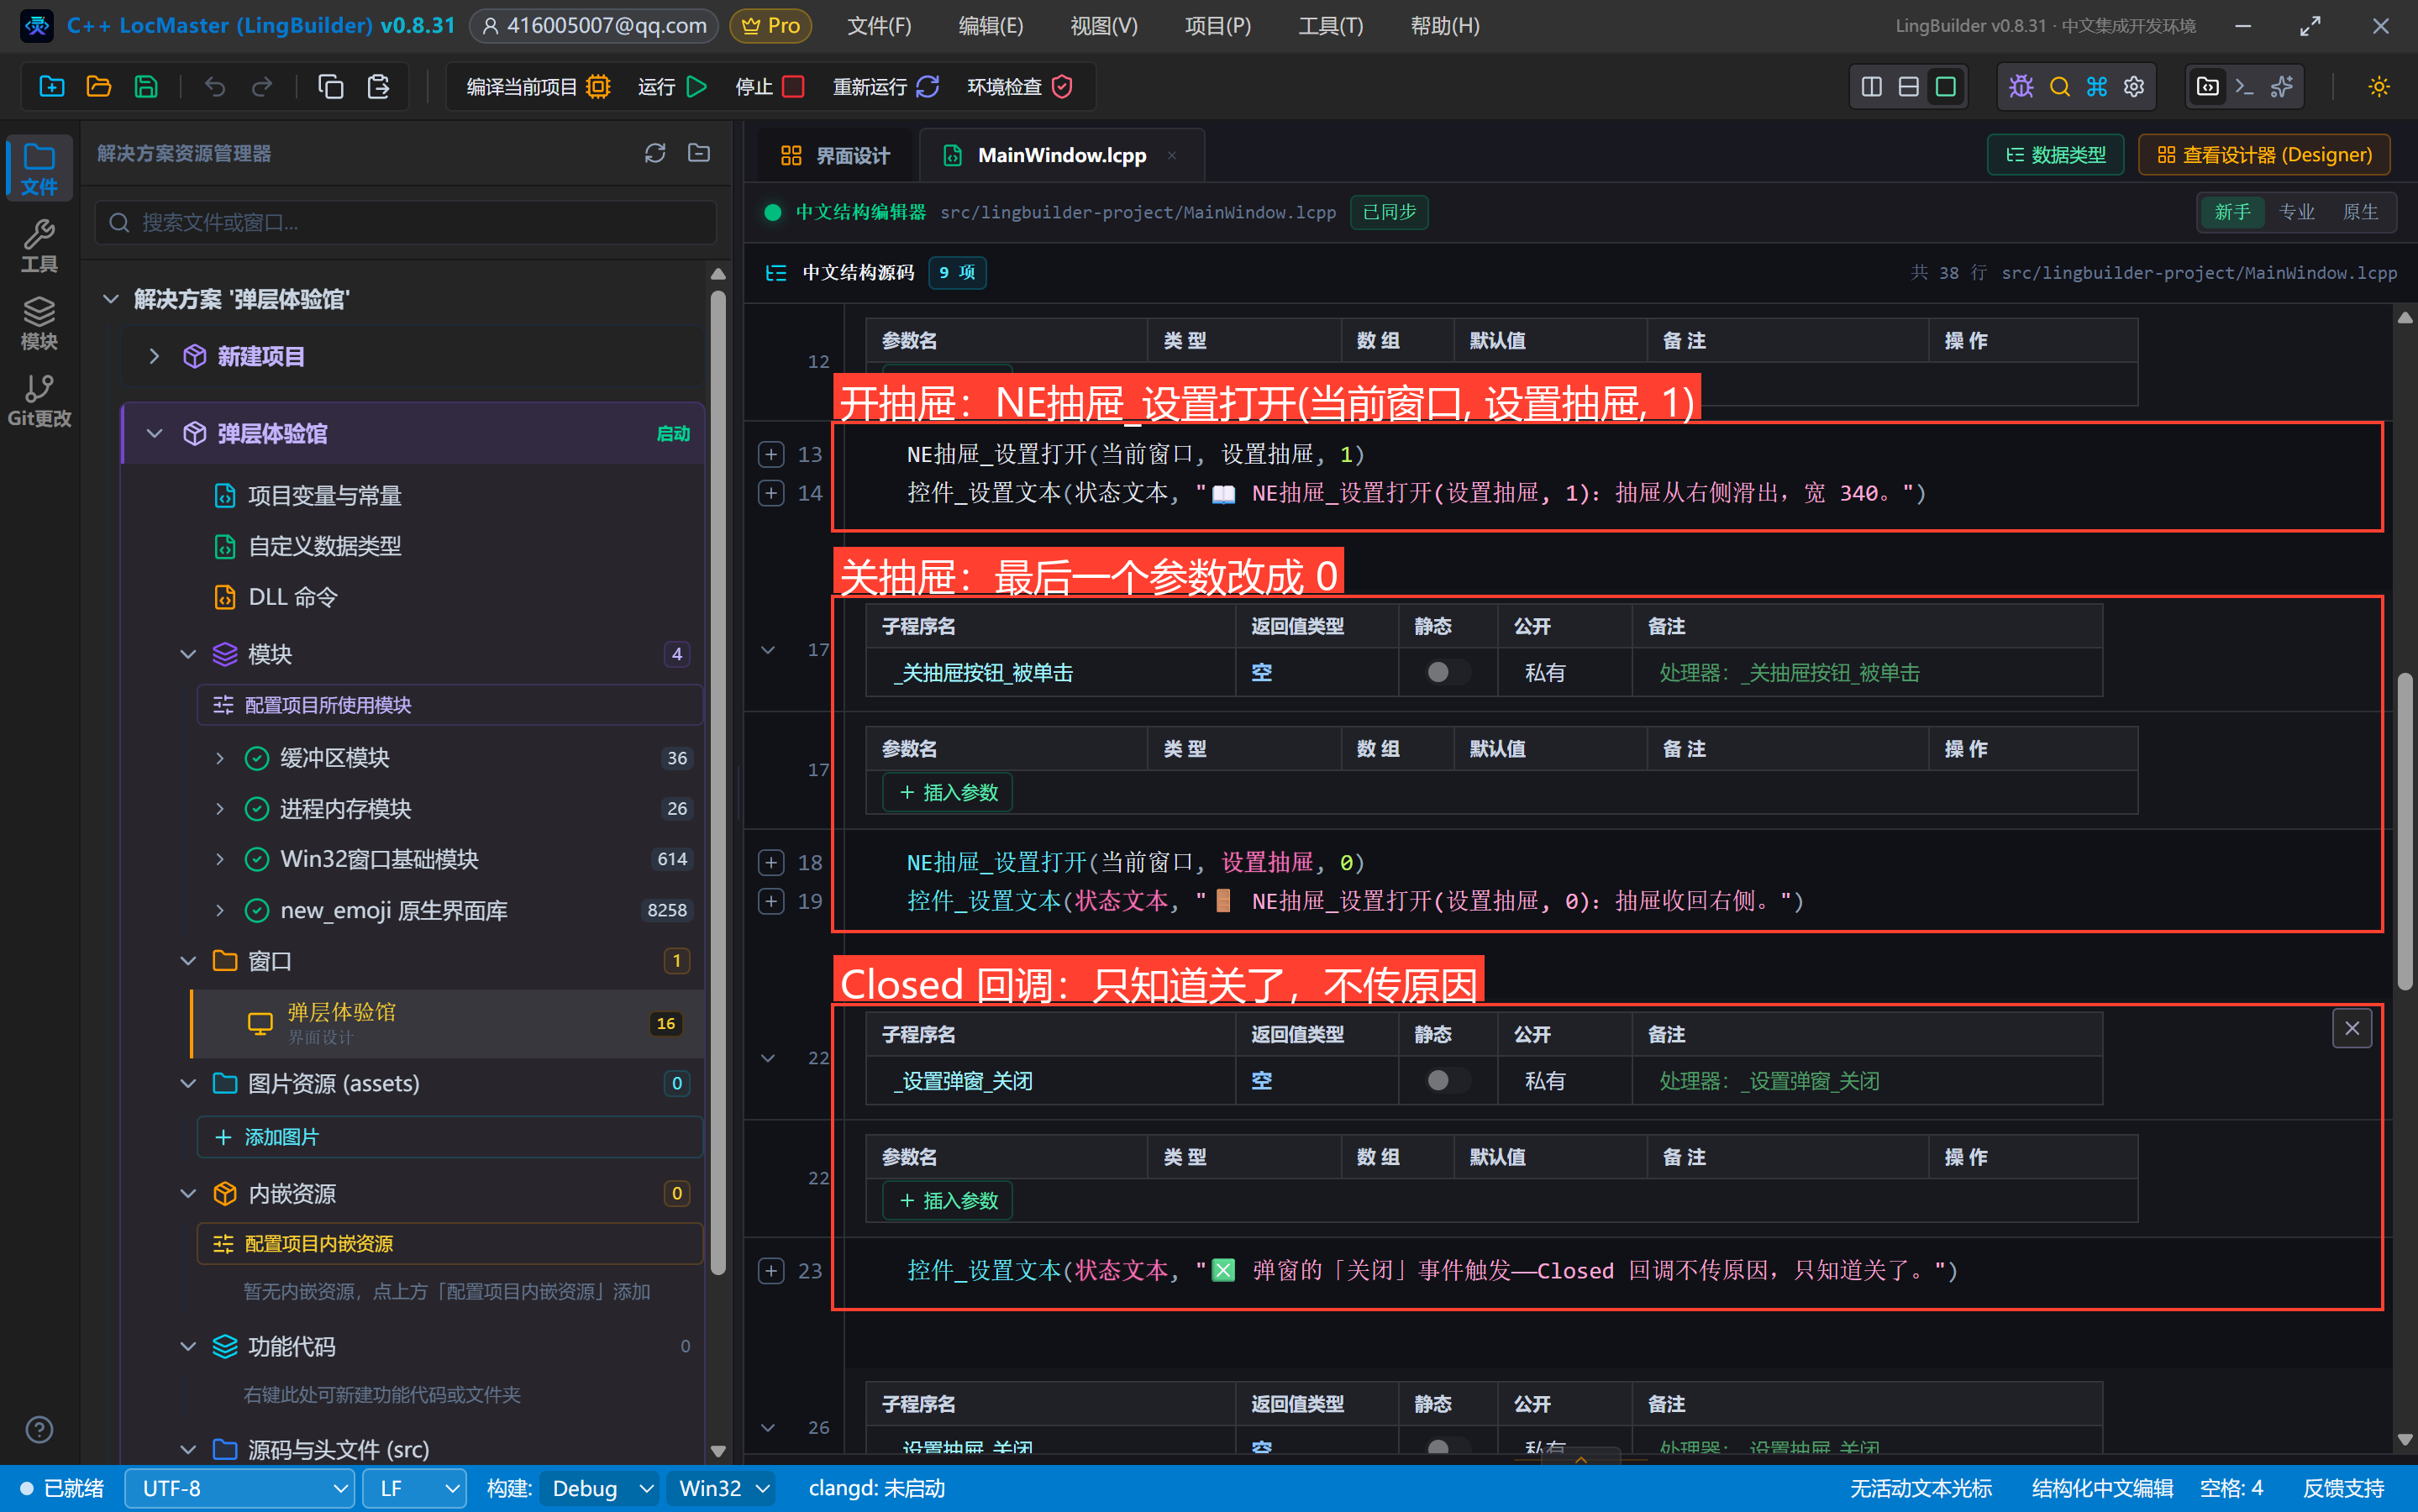2418x1512 pixels.
Task: Refresh the solution explorer
Action: 655,153
